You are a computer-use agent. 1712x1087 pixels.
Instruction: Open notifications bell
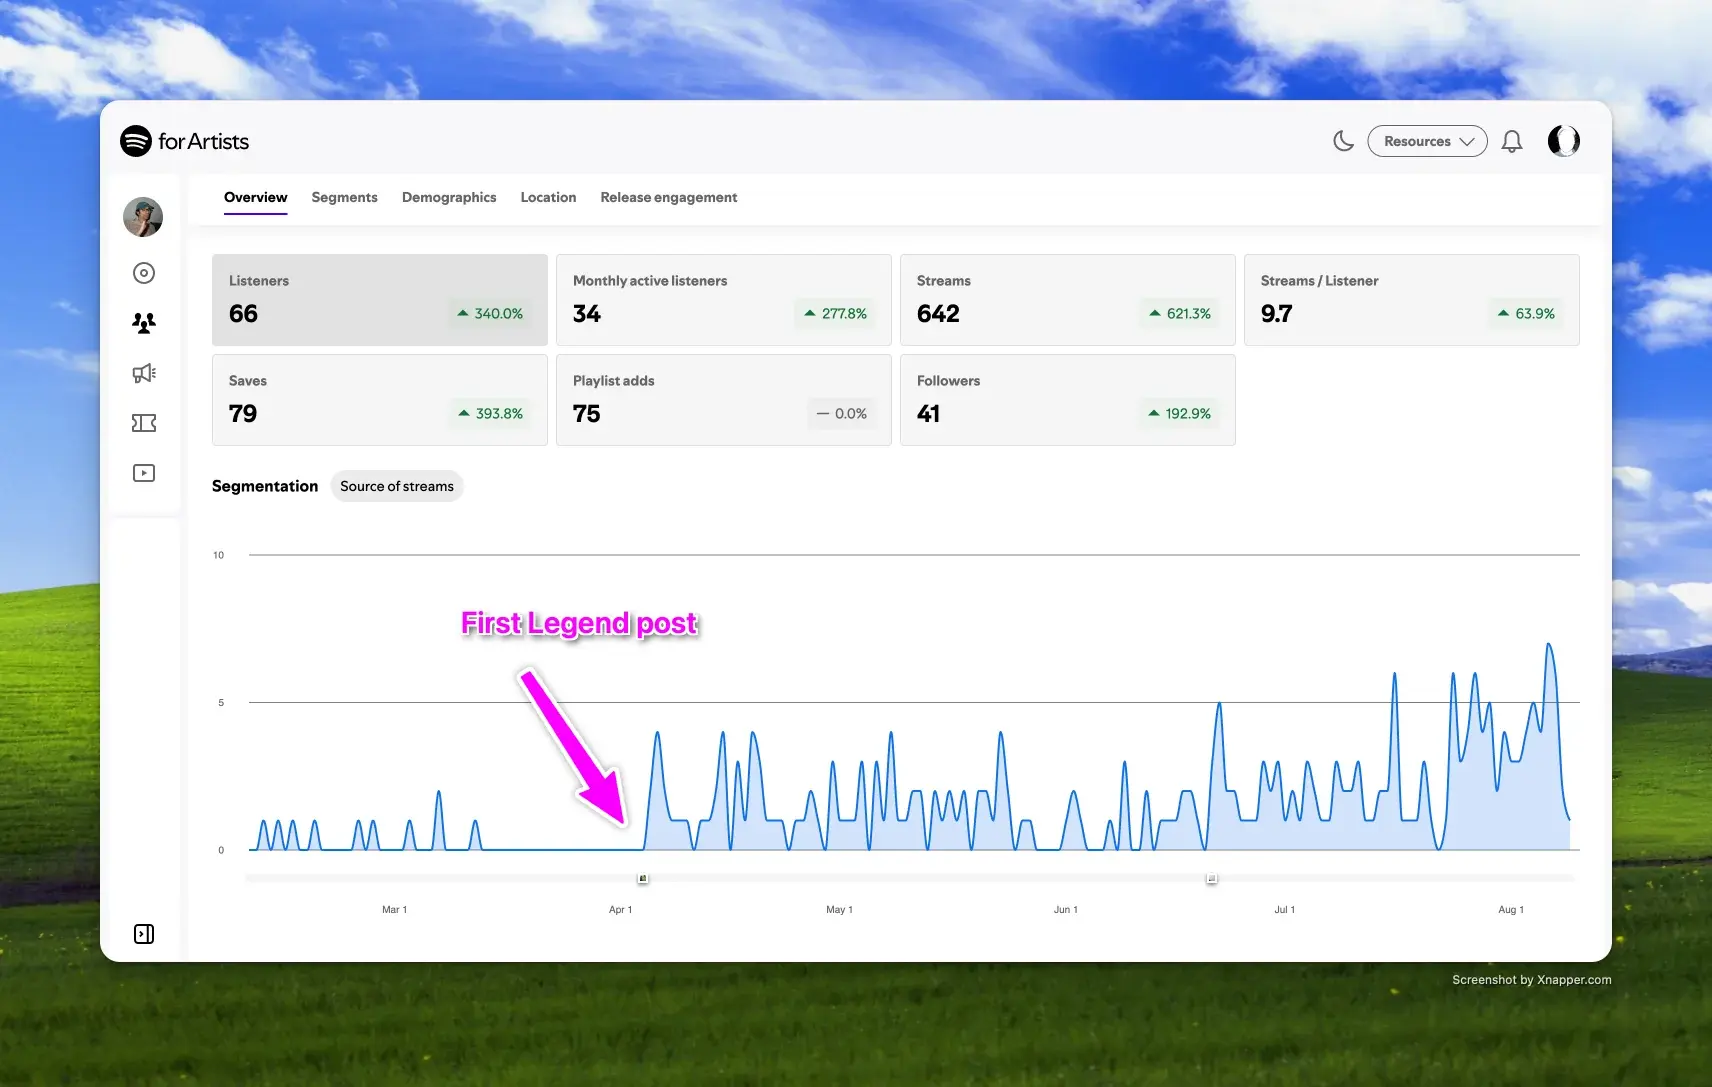click(x=1512, y=141)
